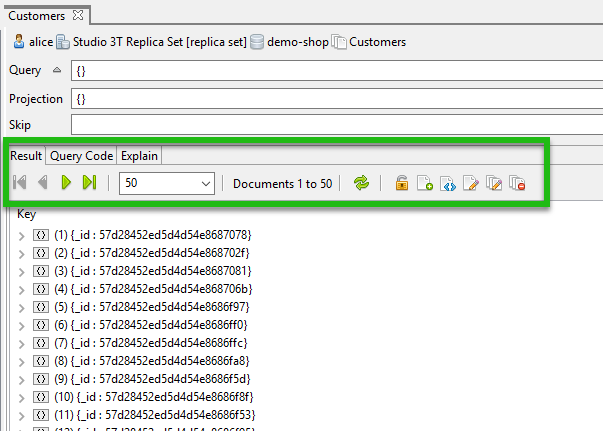This screenshot has height=431, width=603.
Task: Click the add document icon
Action: pos(425,183)
